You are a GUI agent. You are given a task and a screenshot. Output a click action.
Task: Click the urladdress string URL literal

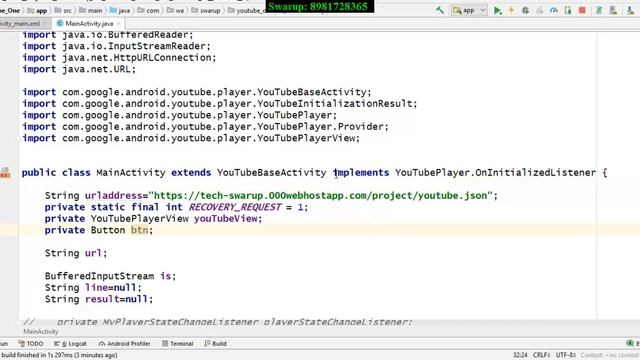(x=320, y=196)
